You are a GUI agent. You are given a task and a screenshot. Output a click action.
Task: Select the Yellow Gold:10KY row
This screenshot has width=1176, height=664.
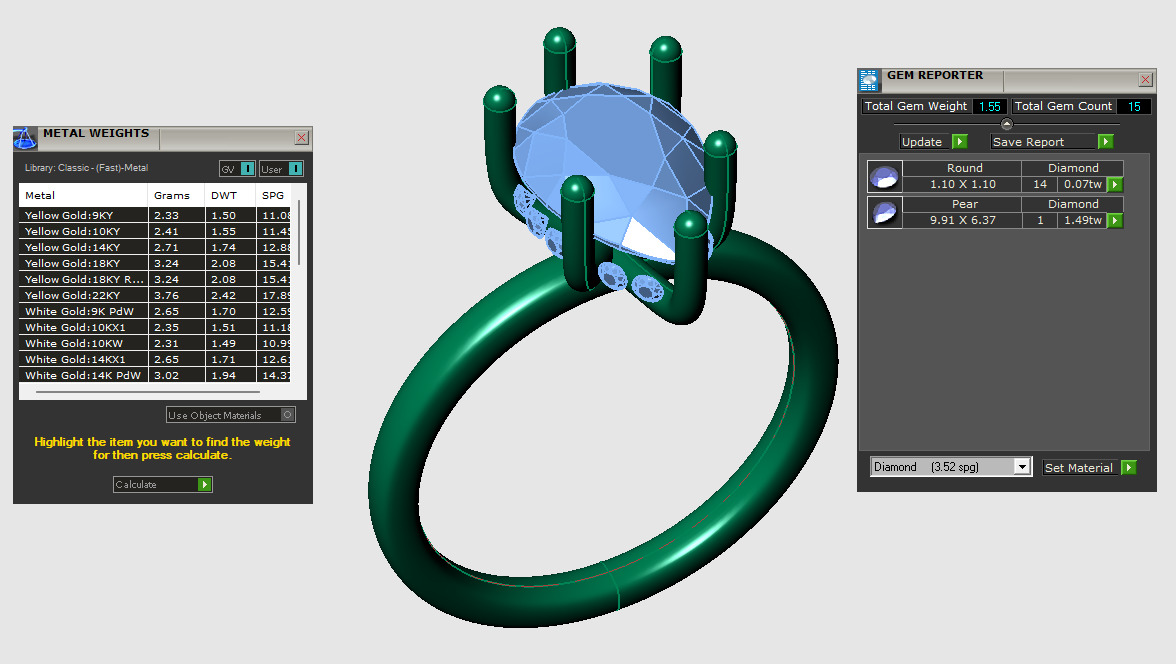(154, 231)
